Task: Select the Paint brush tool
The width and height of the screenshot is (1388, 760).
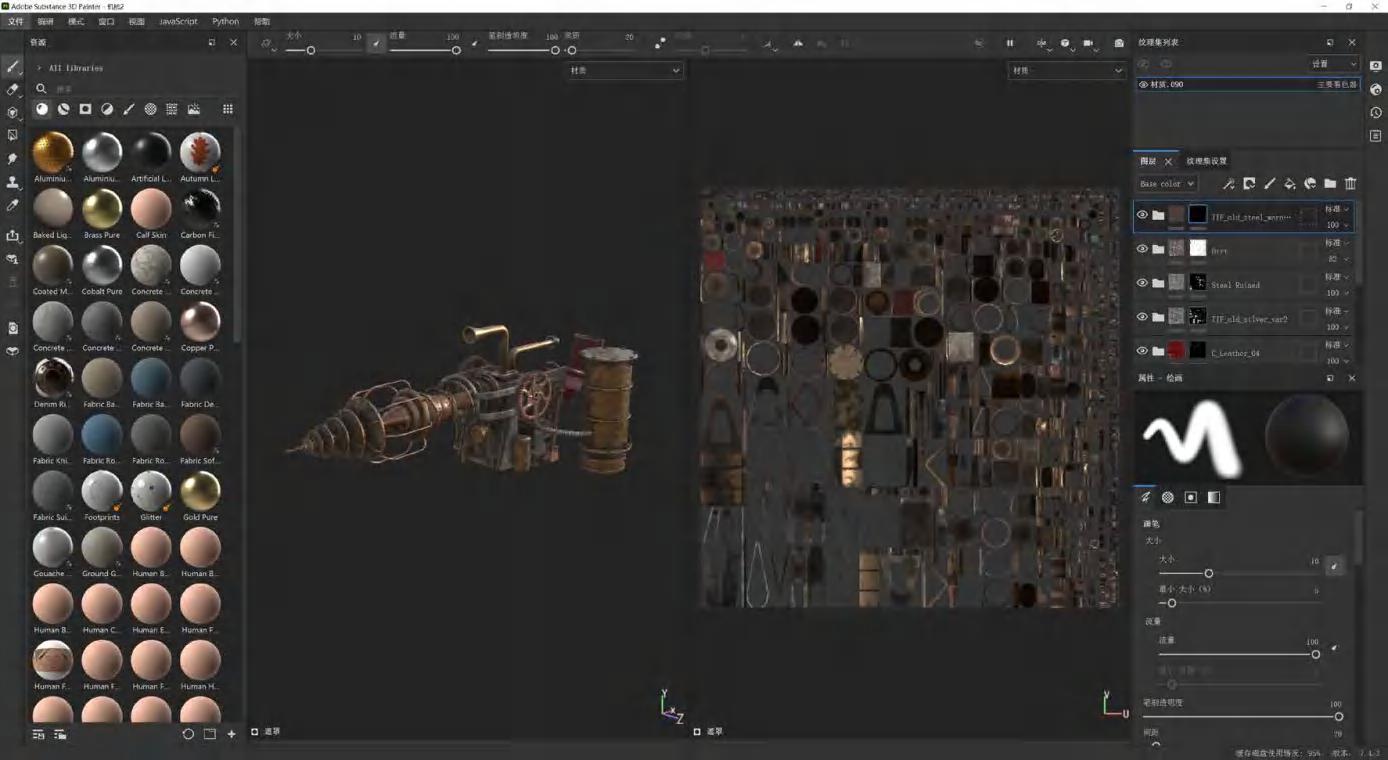Action: pyautogui.click(x=13, y=67)
